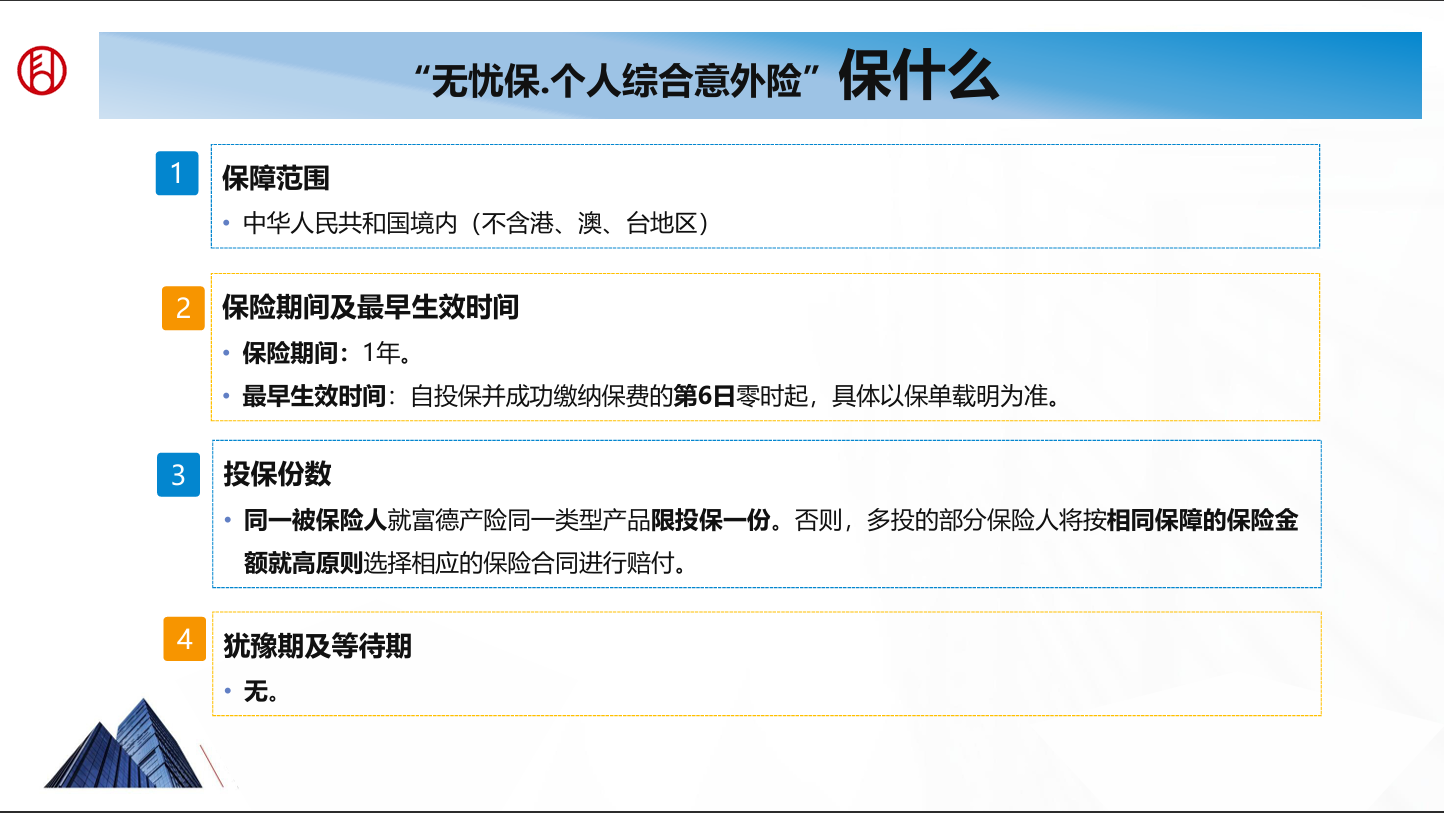Click the bullet line starting with 最早生效时间
Image resolution: width=1444 pixels, height=813 pixels.
click(651, 396)
